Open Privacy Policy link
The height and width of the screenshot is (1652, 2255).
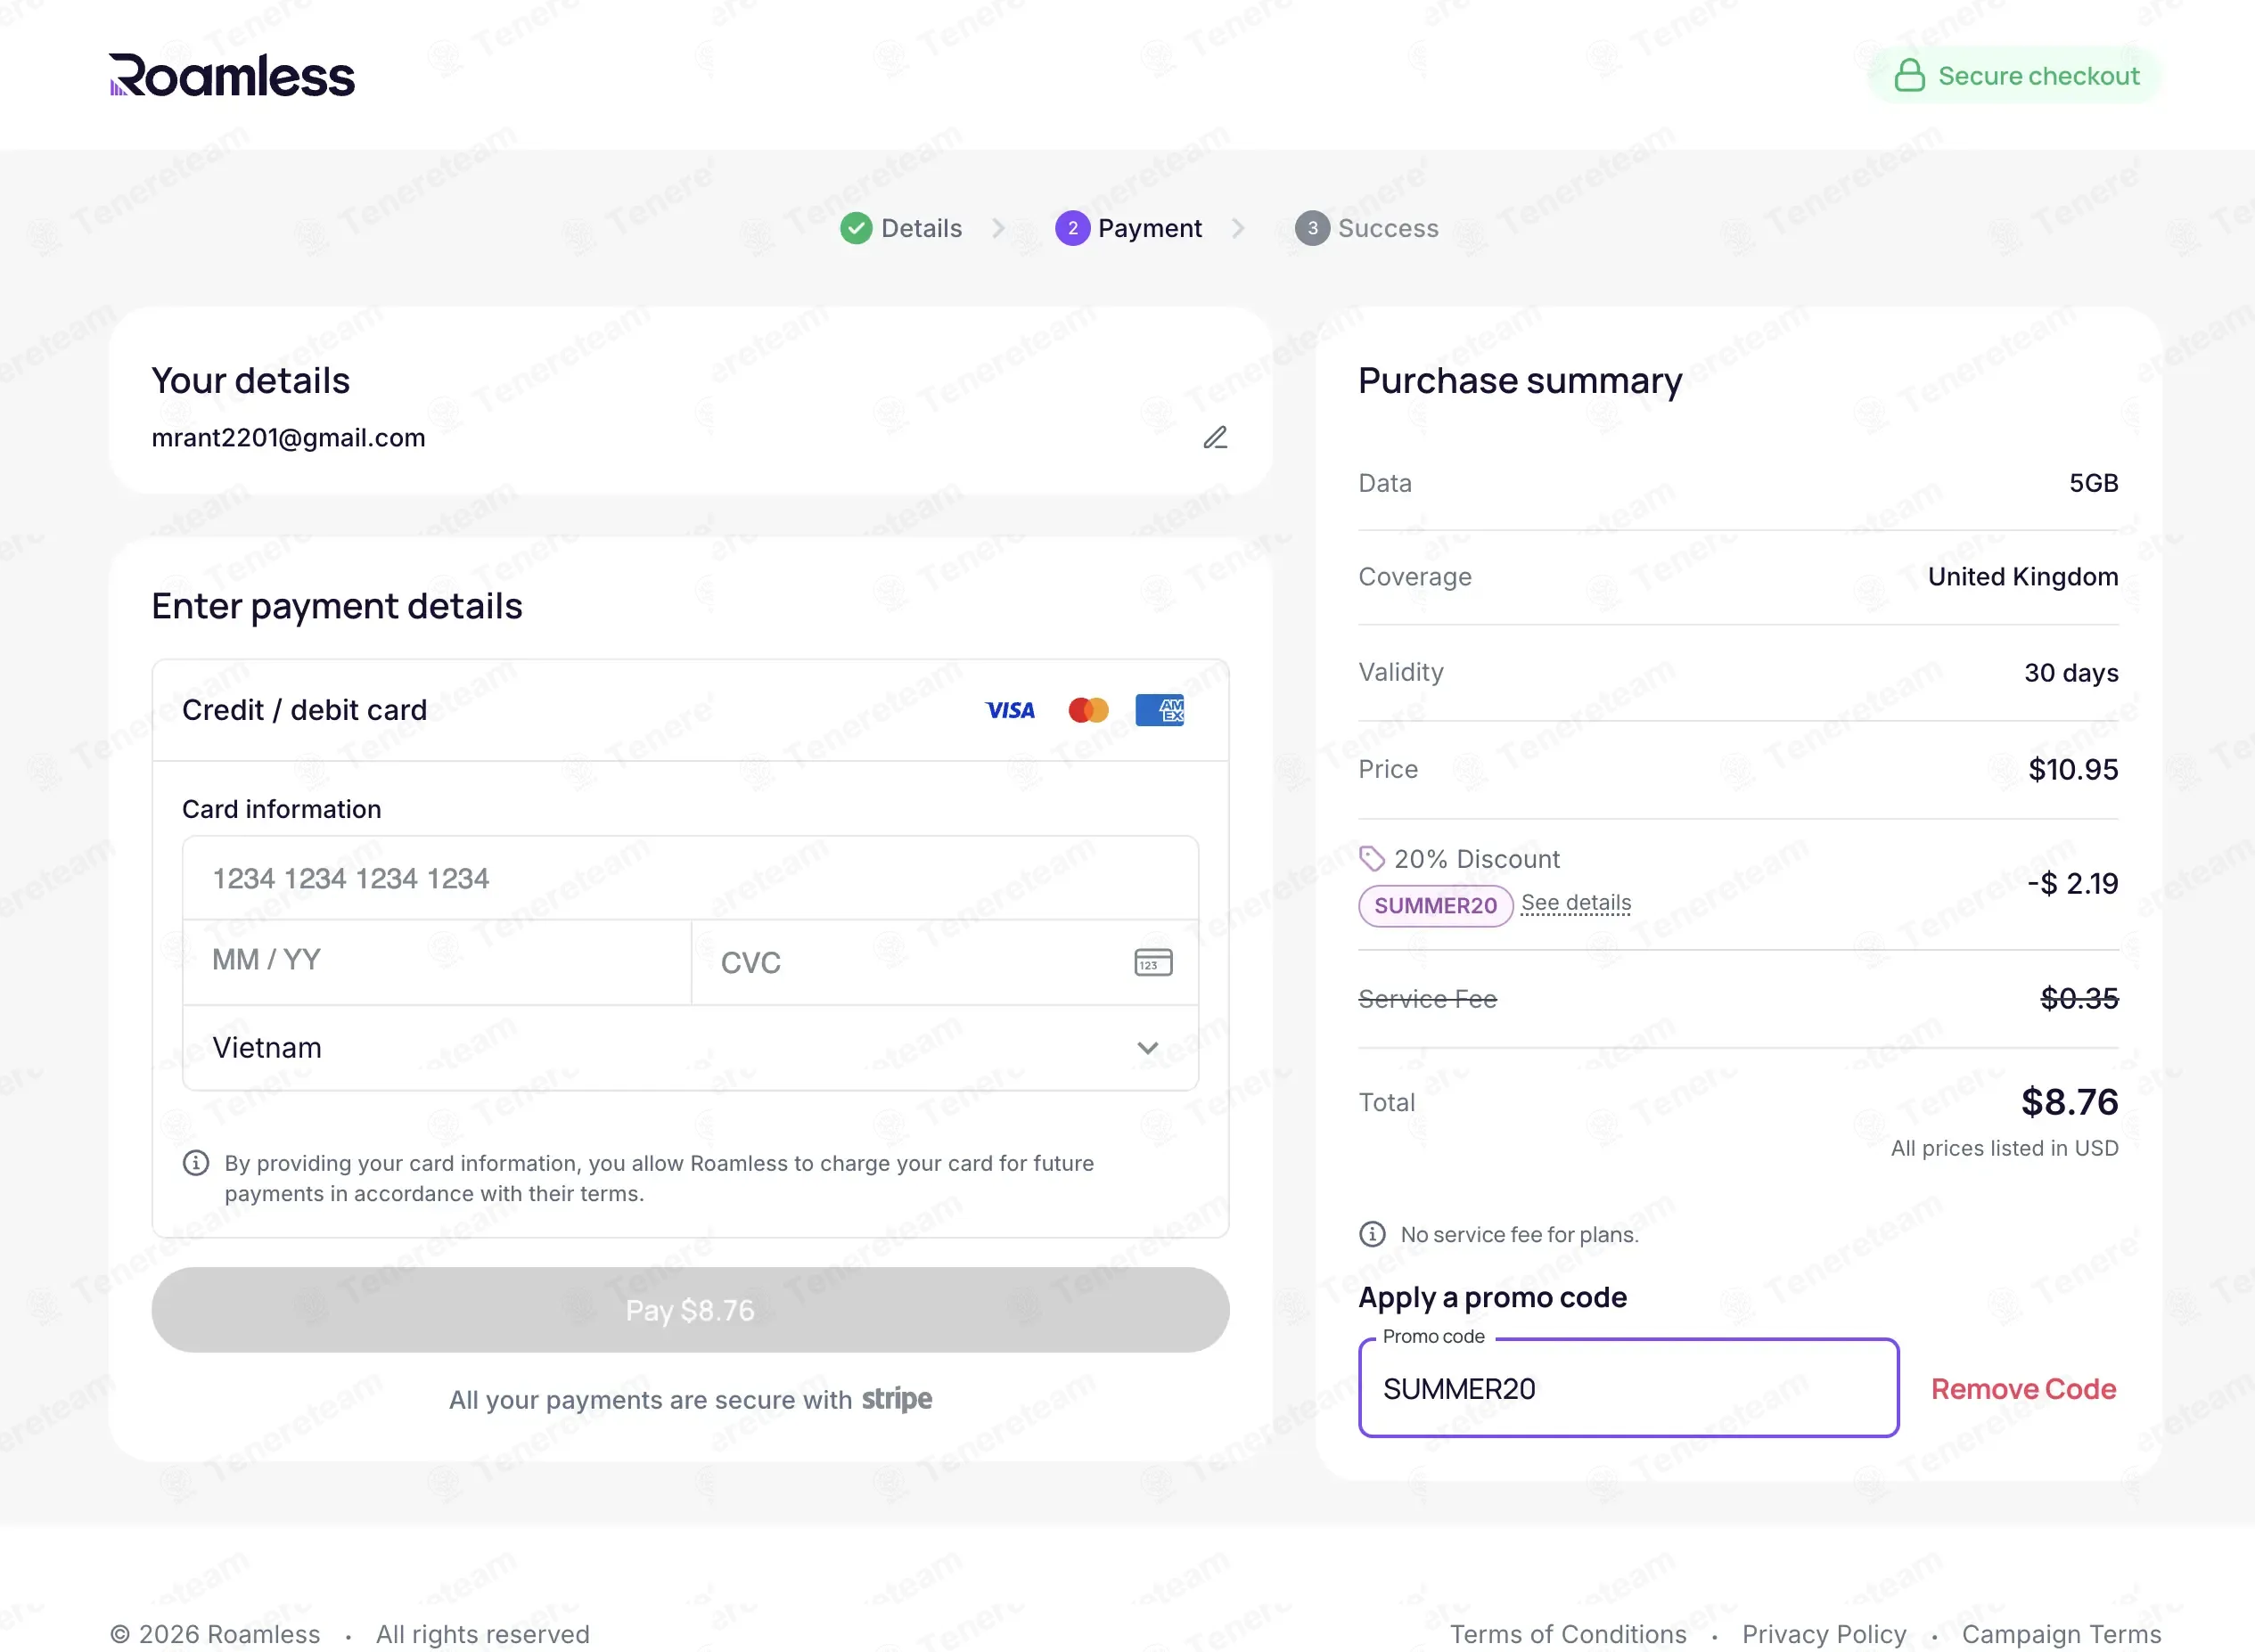1824,1634
